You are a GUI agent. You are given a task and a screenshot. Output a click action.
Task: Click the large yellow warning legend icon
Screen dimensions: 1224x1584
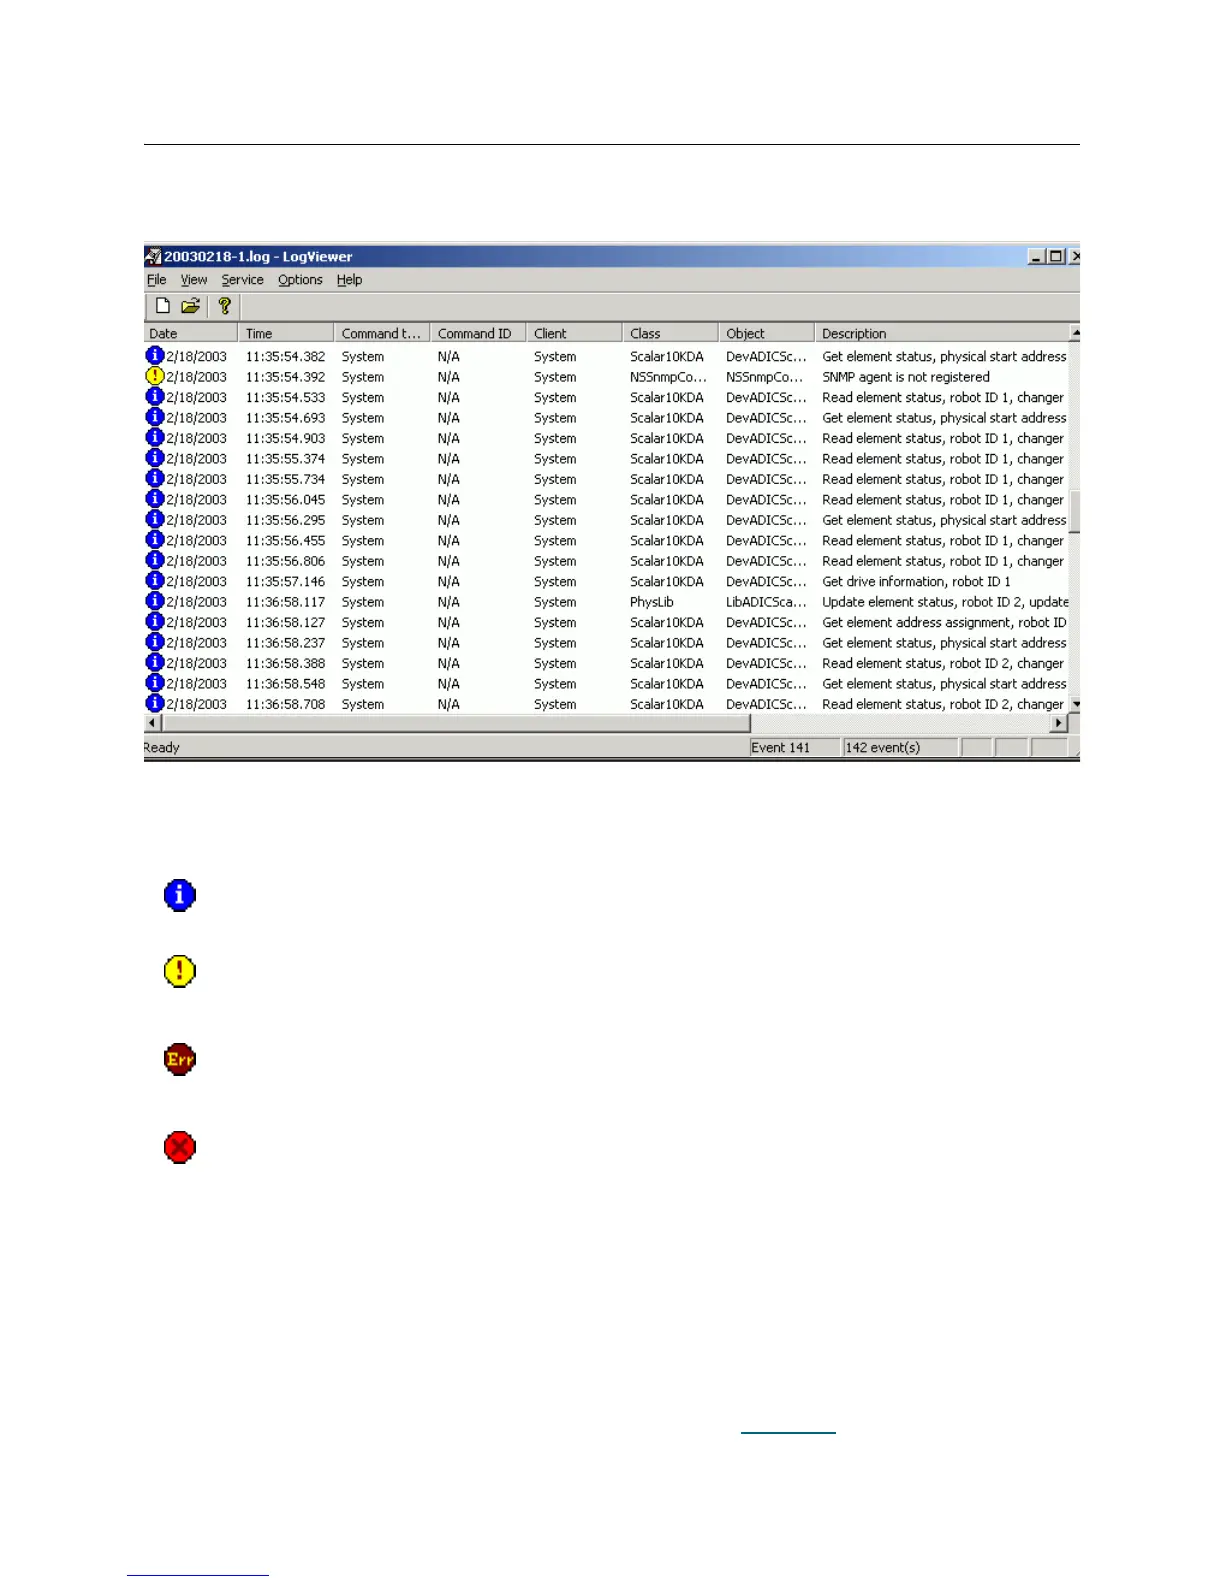[x=180, y=971]
